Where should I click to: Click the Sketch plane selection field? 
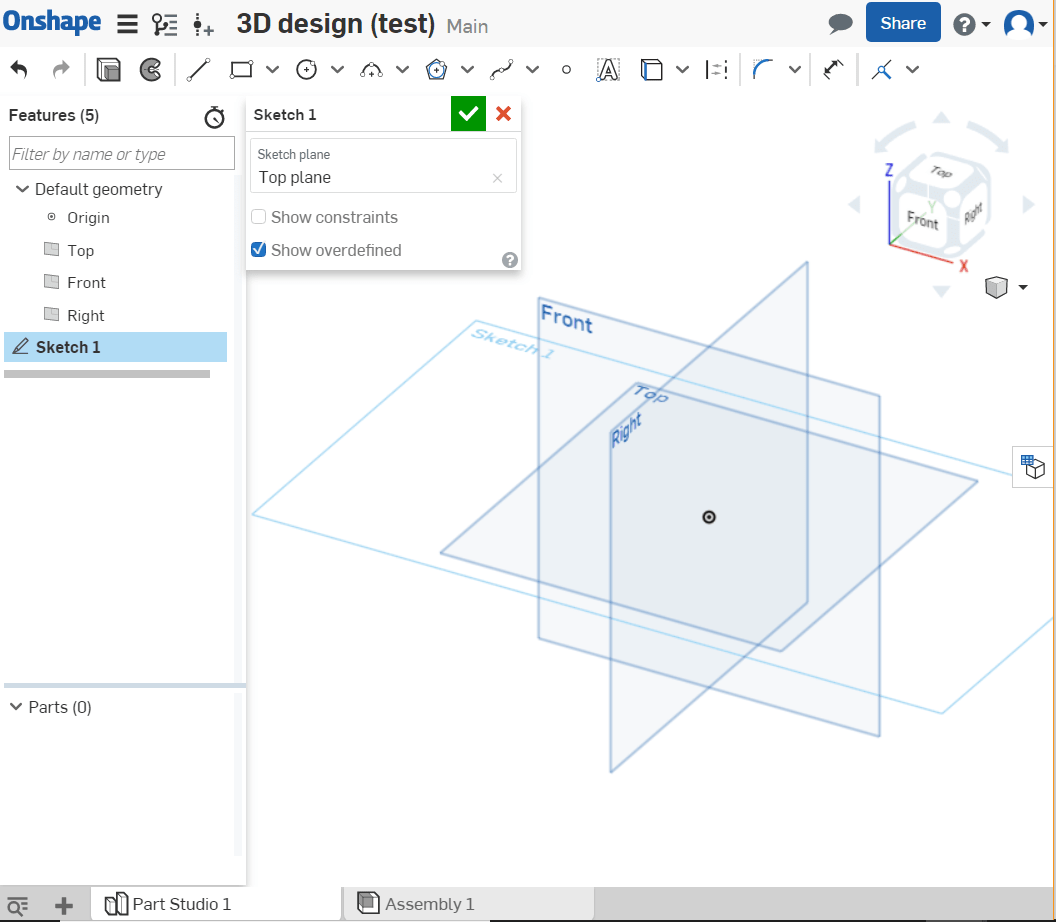pos(383,166)
